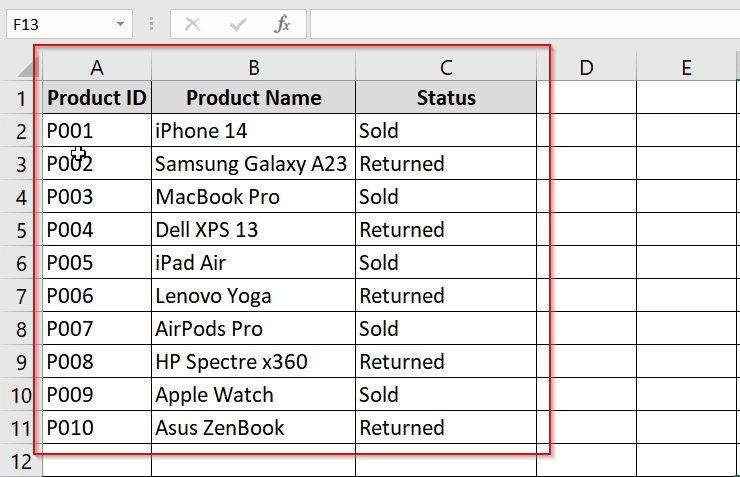Select cell containing P008
740x477 pixels.
[97, 361]
